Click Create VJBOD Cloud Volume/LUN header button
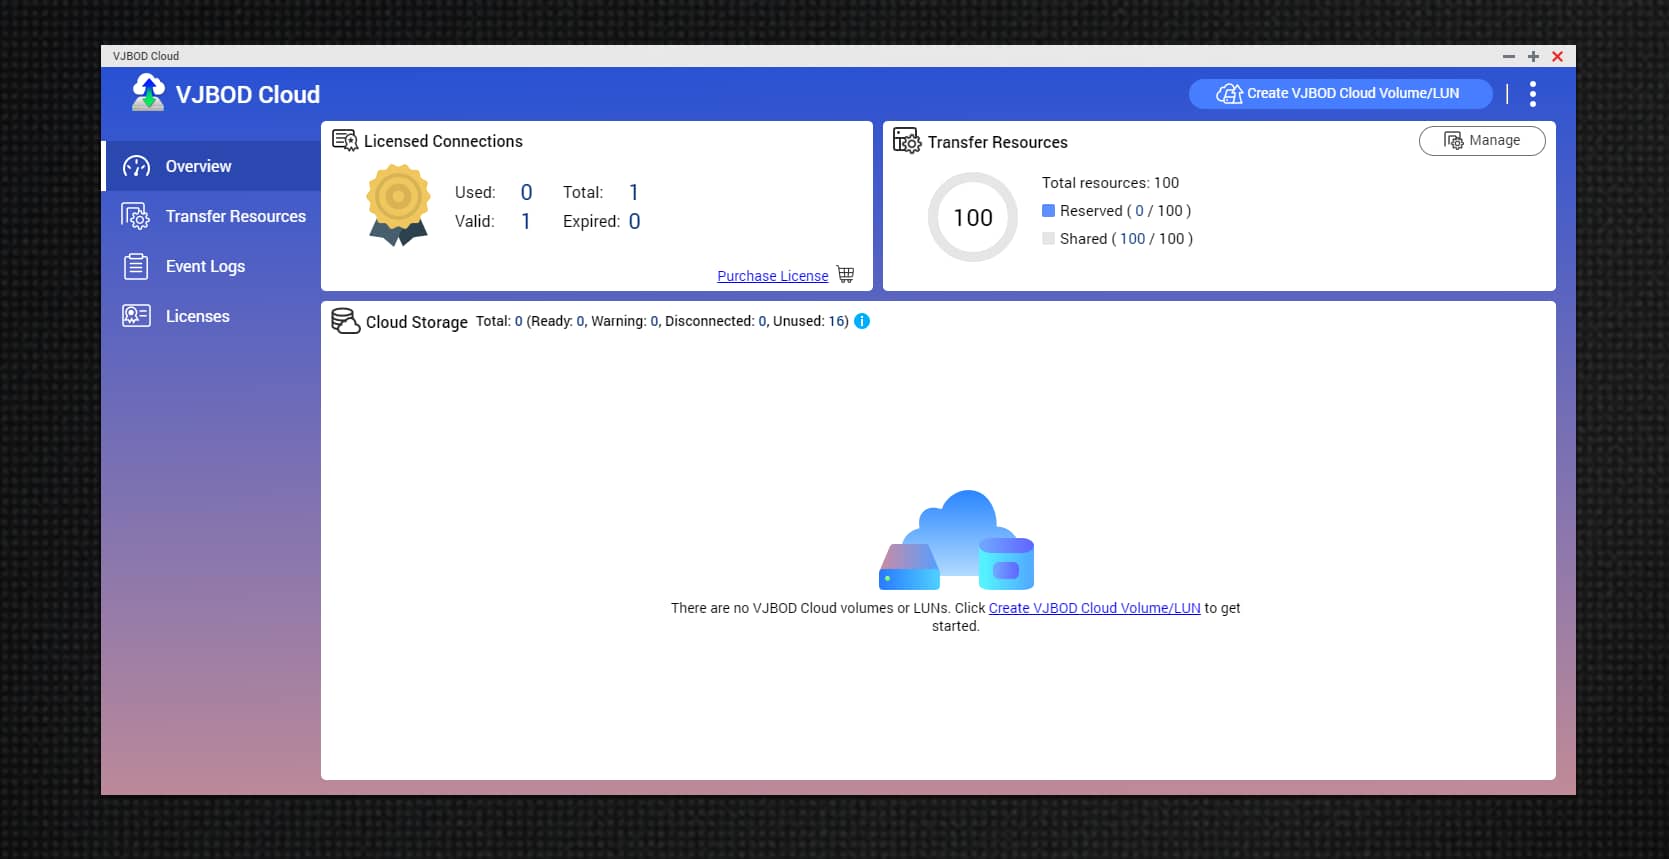The width and height of the screenshot is (1669, 859). coord(1340,93)
